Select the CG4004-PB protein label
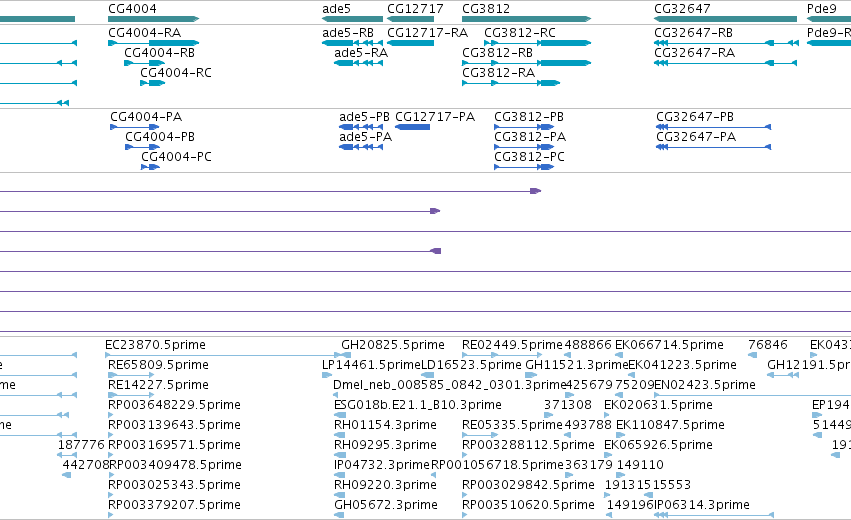The width and height of the screenshot is (851, 520). pyautogui.click(x=160, y=137)
